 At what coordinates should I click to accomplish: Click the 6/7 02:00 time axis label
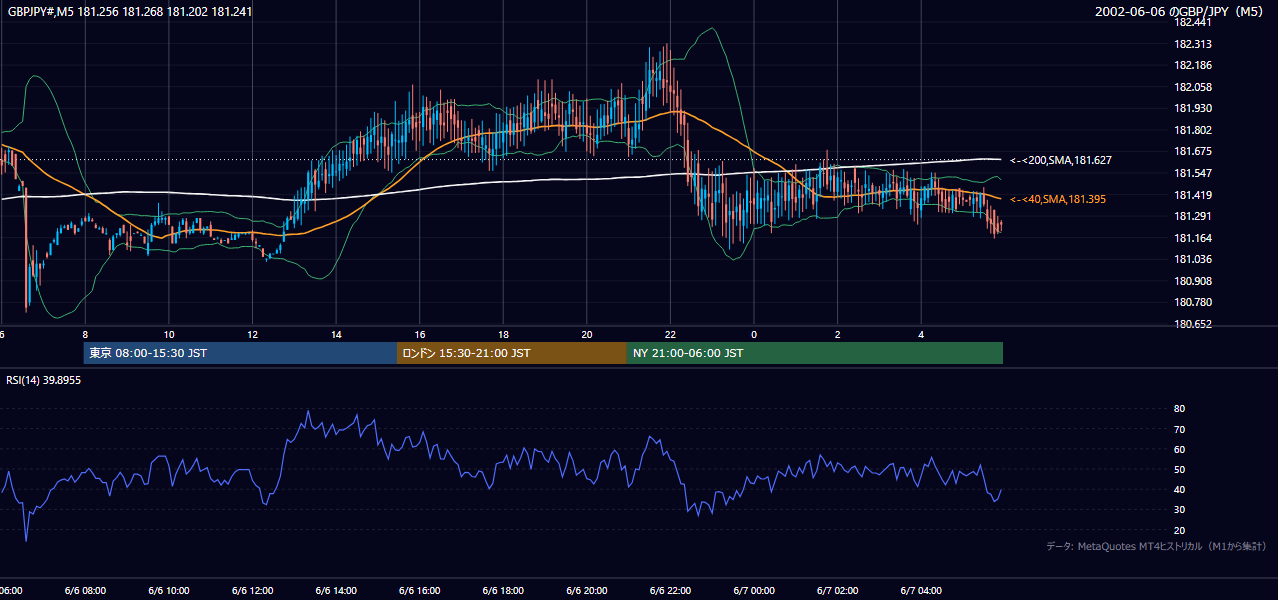(837, 591)
